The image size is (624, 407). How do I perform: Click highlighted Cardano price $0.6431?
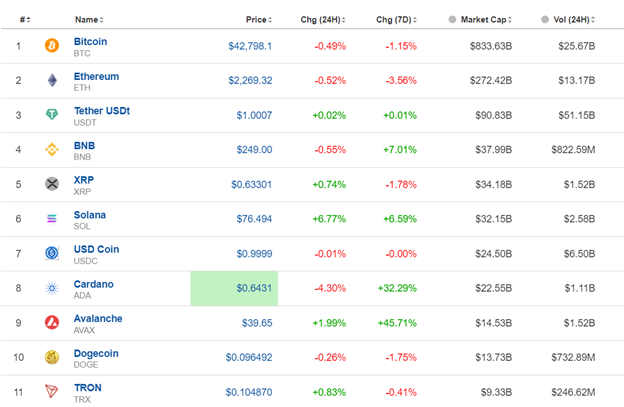point(254,288)
